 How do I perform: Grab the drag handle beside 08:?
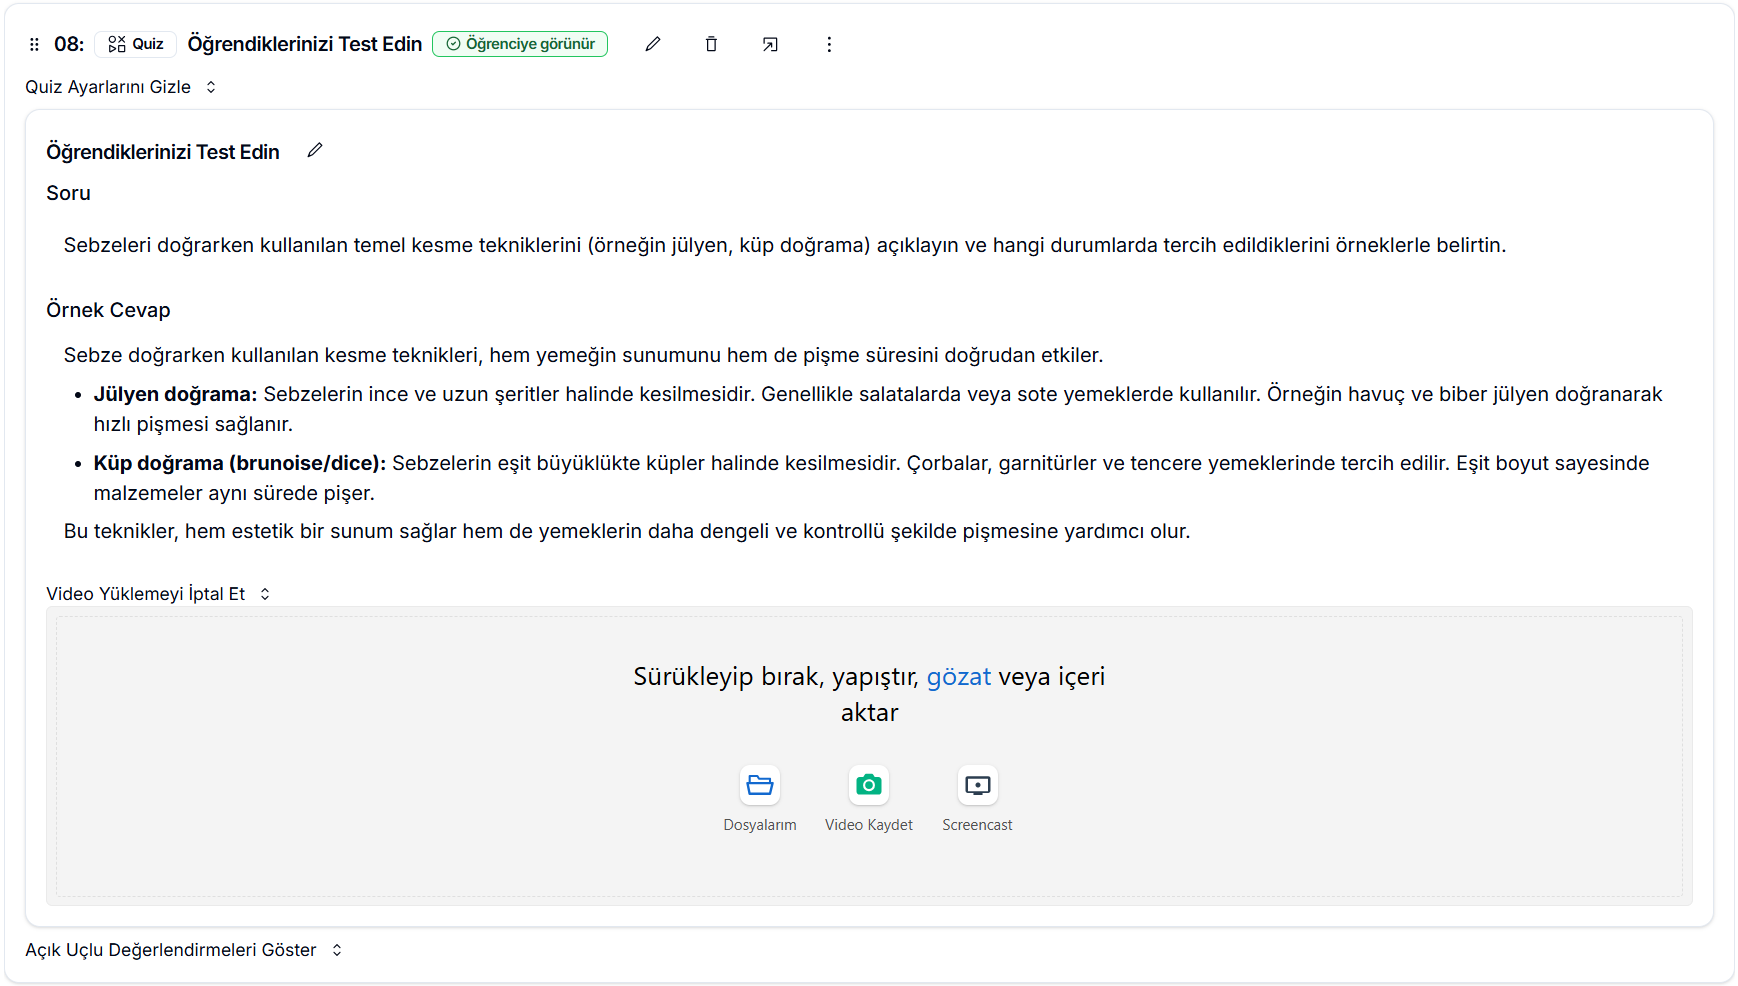coord(34,44)
